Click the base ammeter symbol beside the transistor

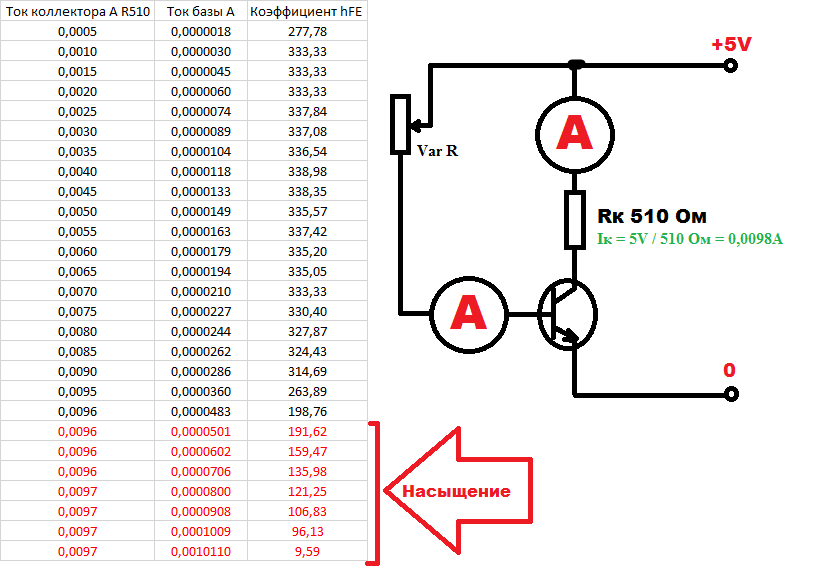pyautogui.click(x=469, y=312)
